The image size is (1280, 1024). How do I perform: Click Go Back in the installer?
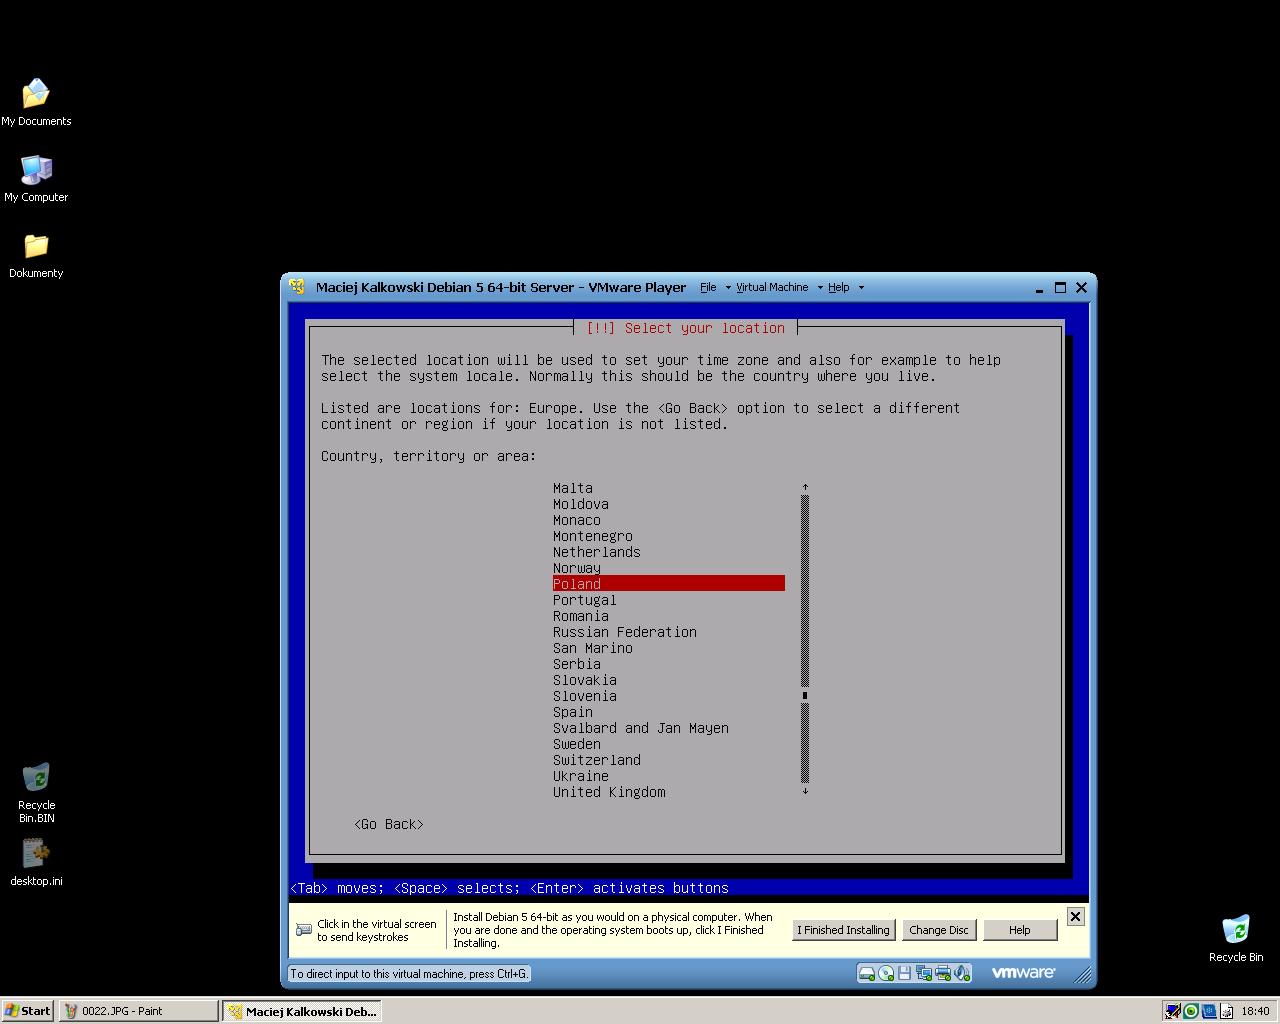pyautogui.click(x=389, y=824)
